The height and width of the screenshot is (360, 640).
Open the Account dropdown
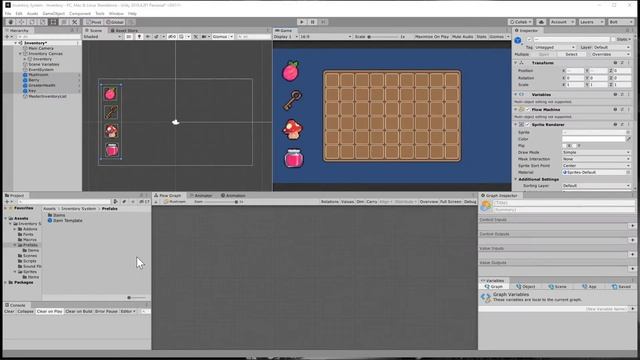[562, 22]
